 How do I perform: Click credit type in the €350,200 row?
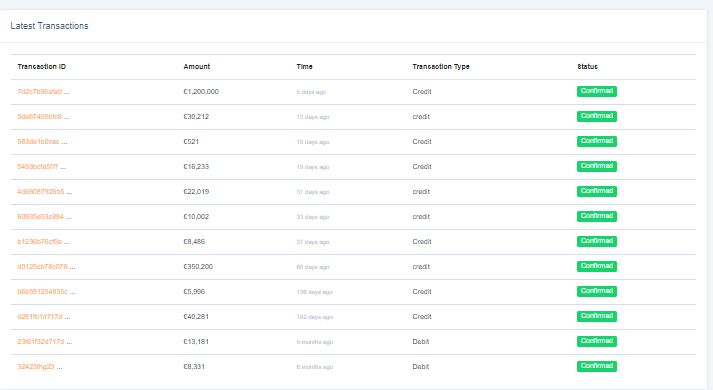coord(421,267)
